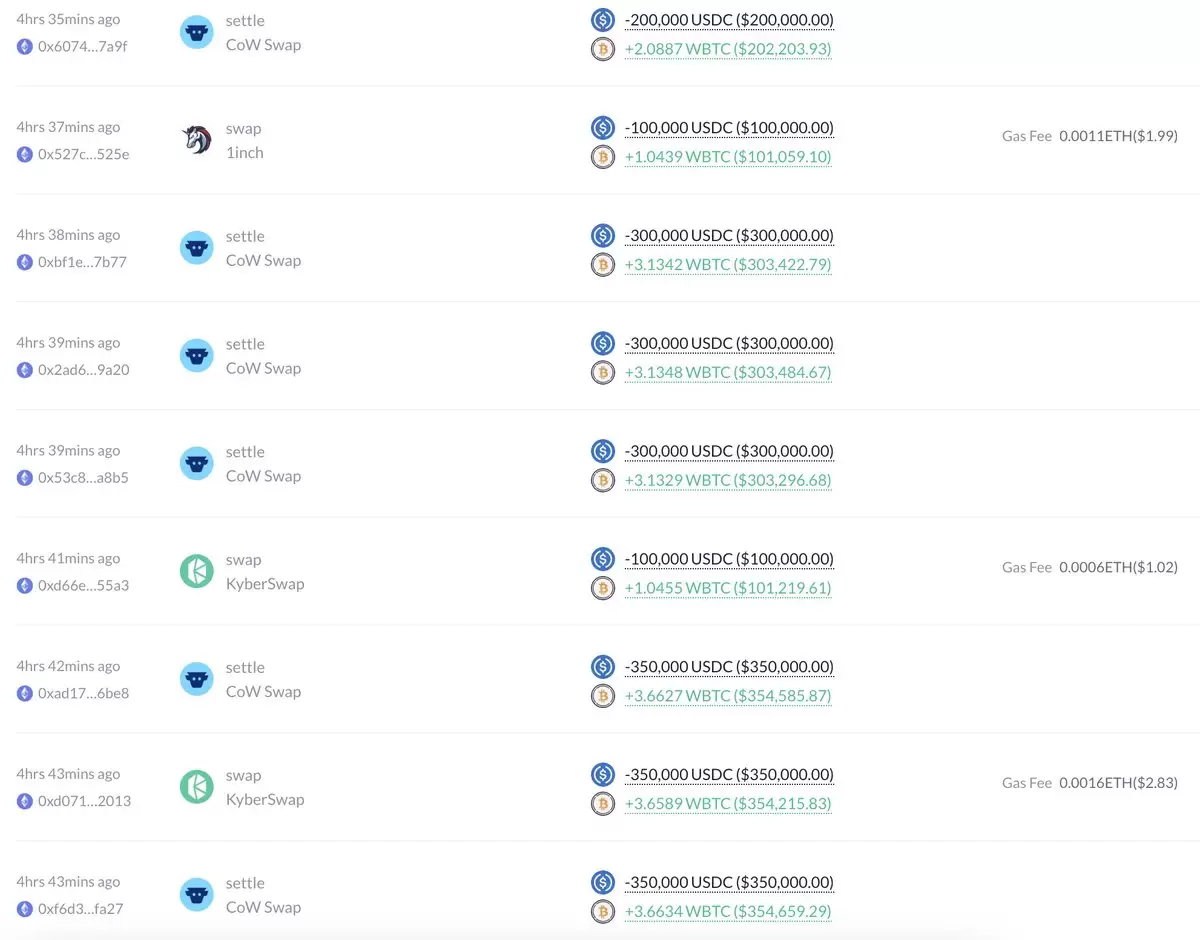Click Ethereum icon next to 0x527c...525e
This screenshot has height=940, width=1200.
tap(24, 155)
